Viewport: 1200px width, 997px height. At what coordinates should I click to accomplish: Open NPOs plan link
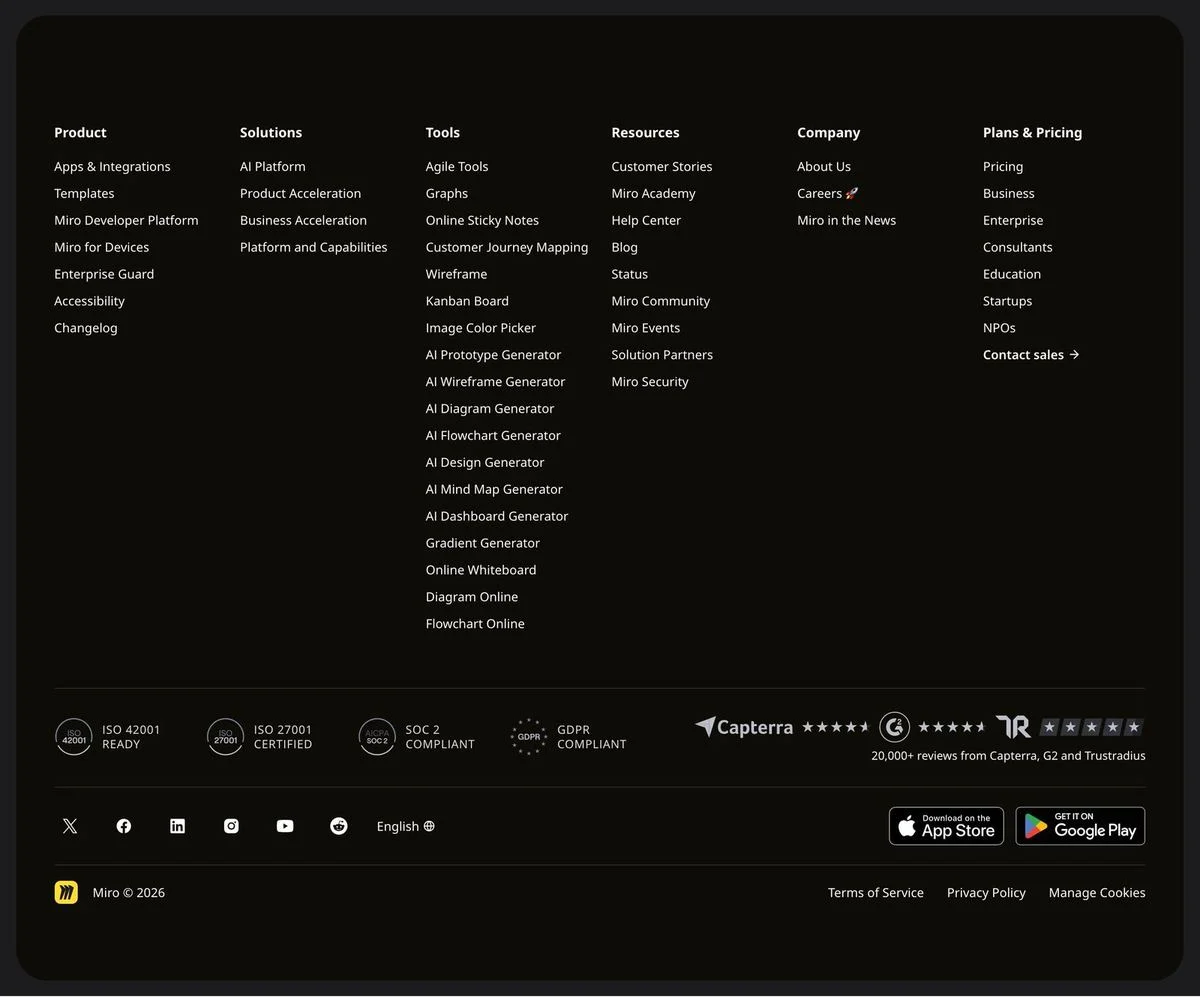tap(999, 328)
